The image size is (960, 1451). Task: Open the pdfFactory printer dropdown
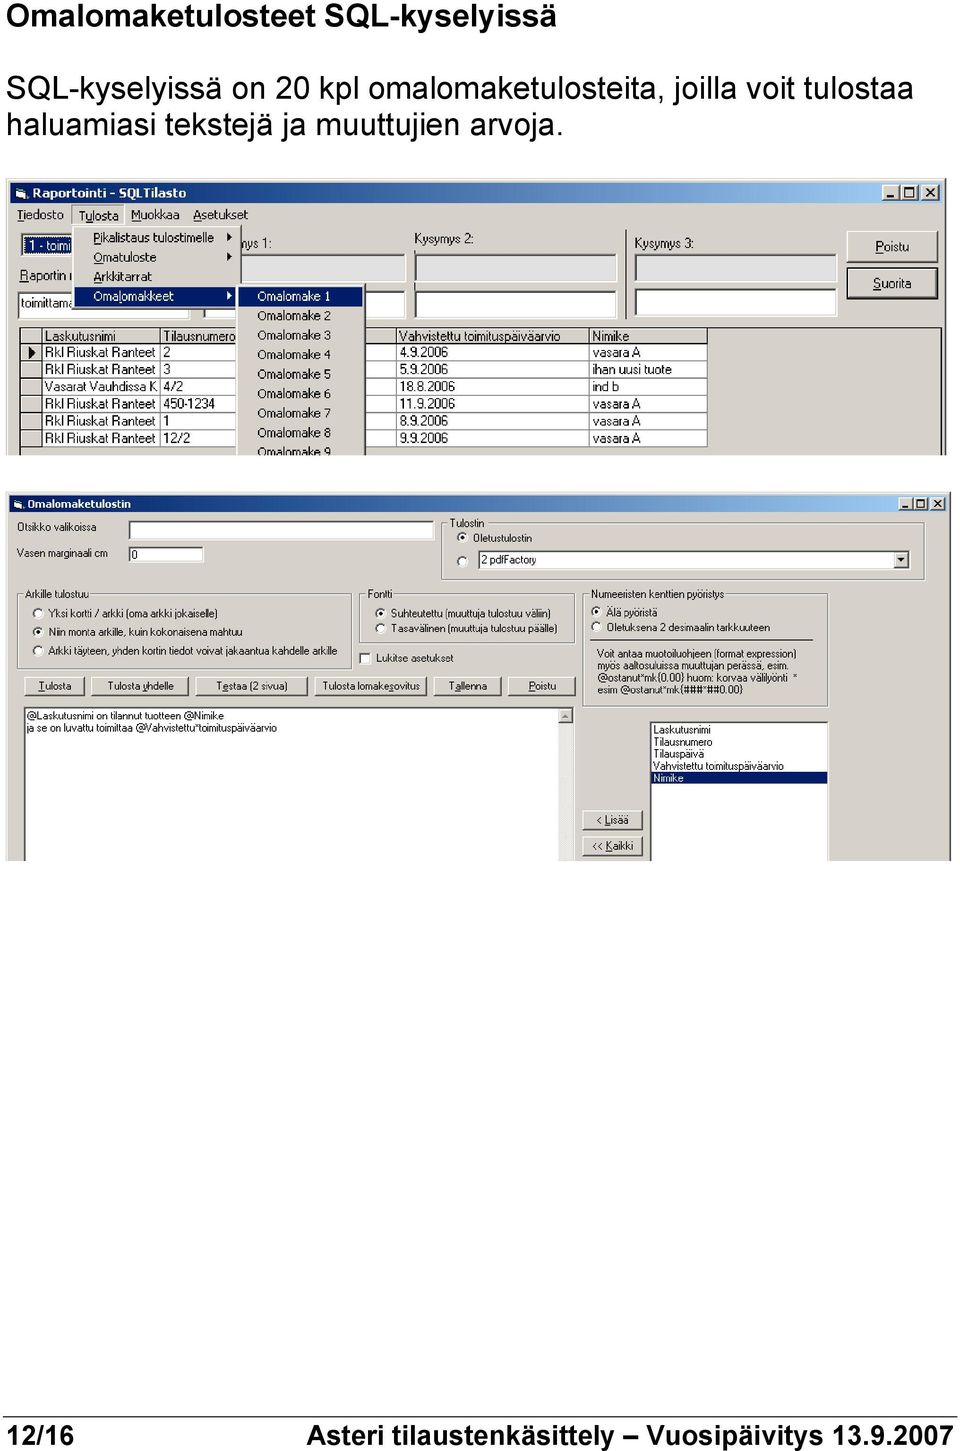tap(901, 560)
